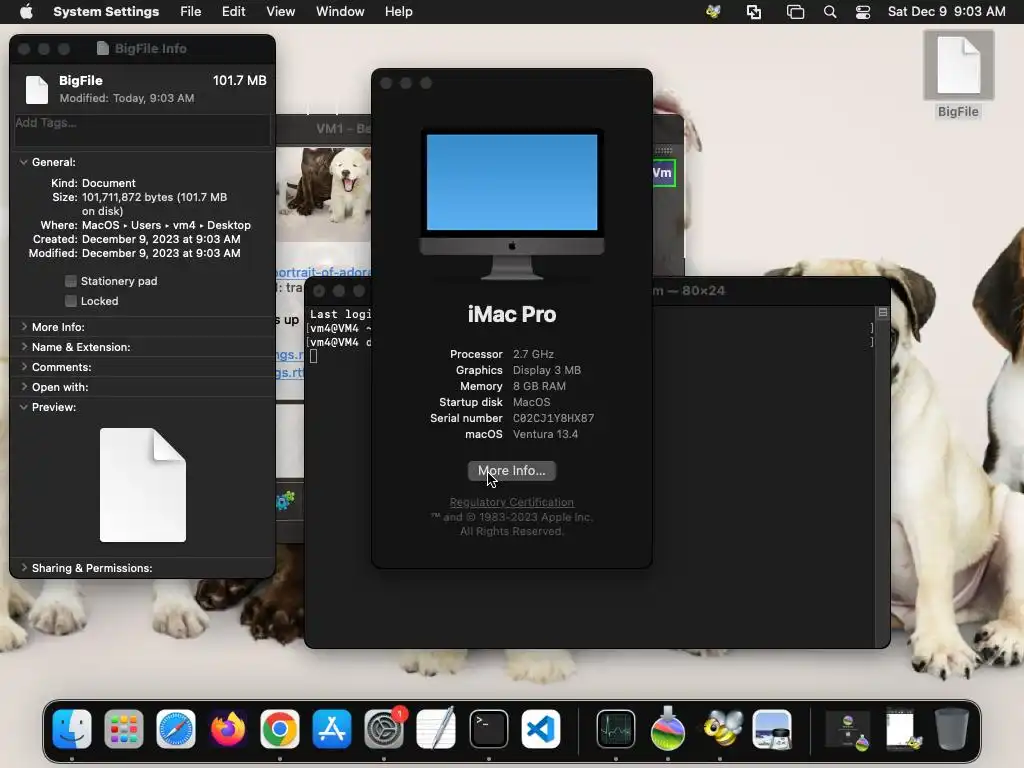Click the 101.7 MB size in Info header
Image resolution: width=1024 pixels, height=768 pixels.
click(x=240, y=80)
